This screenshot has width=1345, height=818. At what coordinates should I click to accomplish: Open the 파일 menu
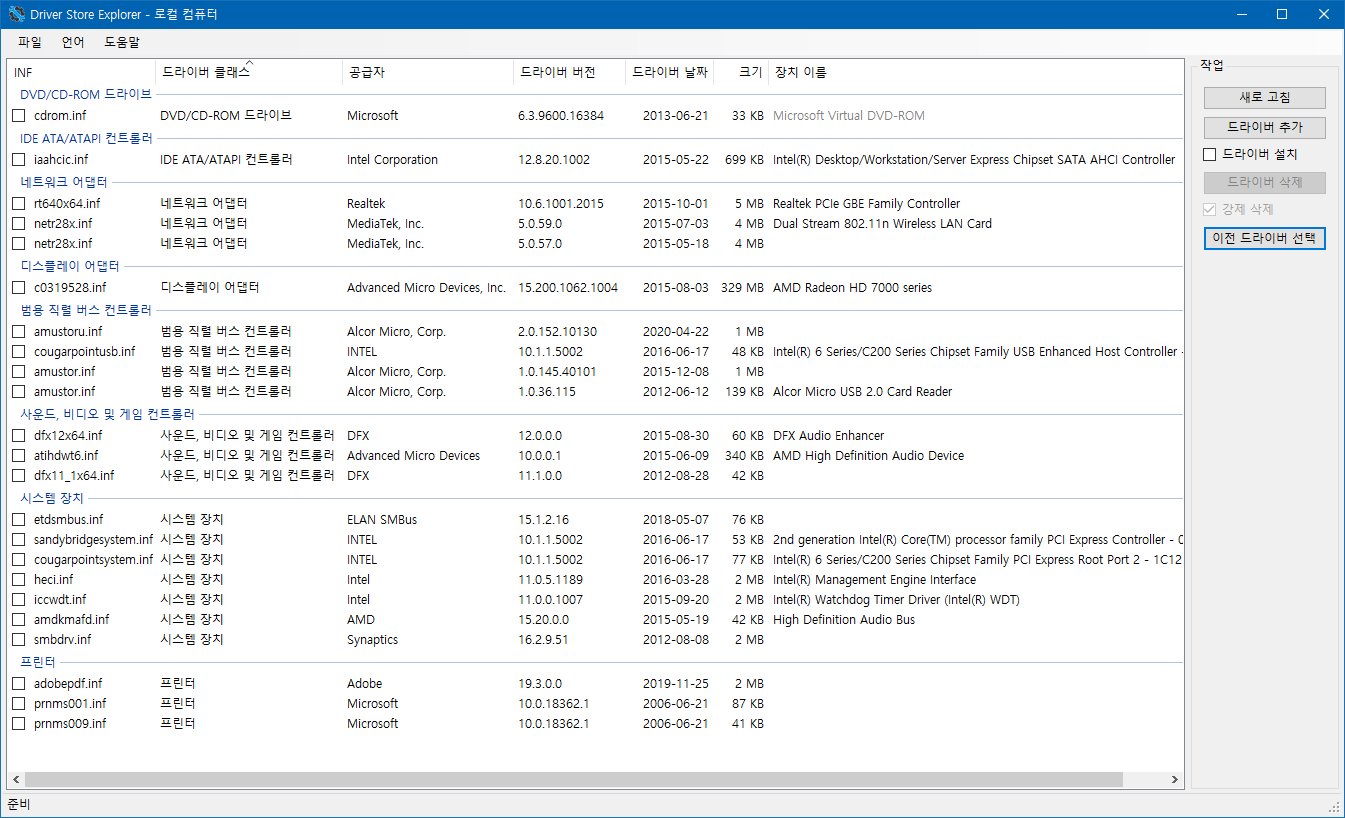(x=30, y=43)
